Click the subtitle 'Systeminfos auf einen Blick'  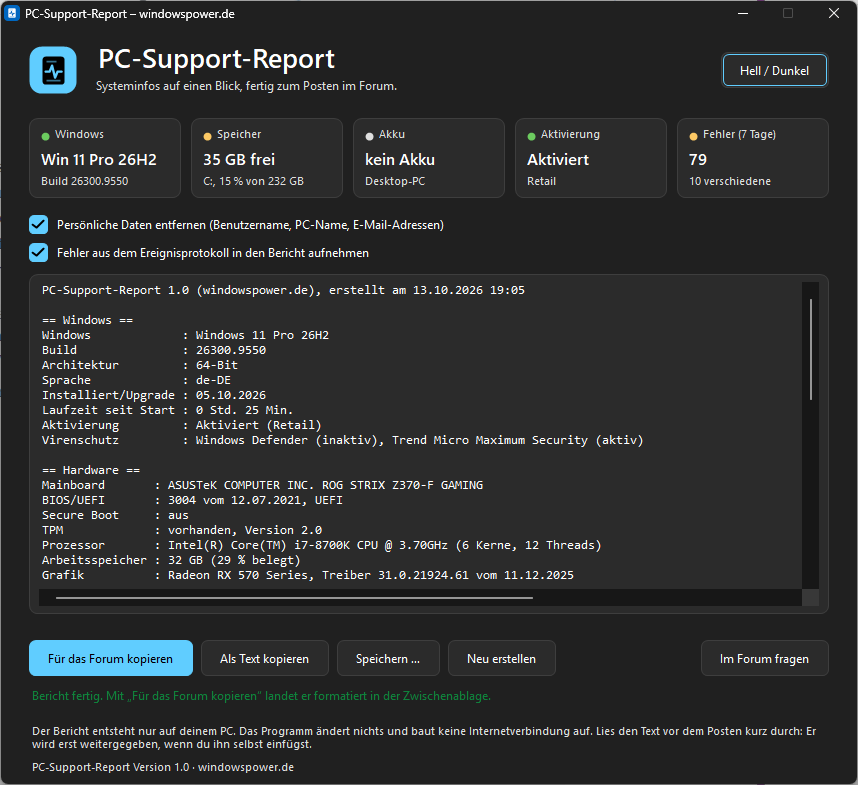coord(246,86)
